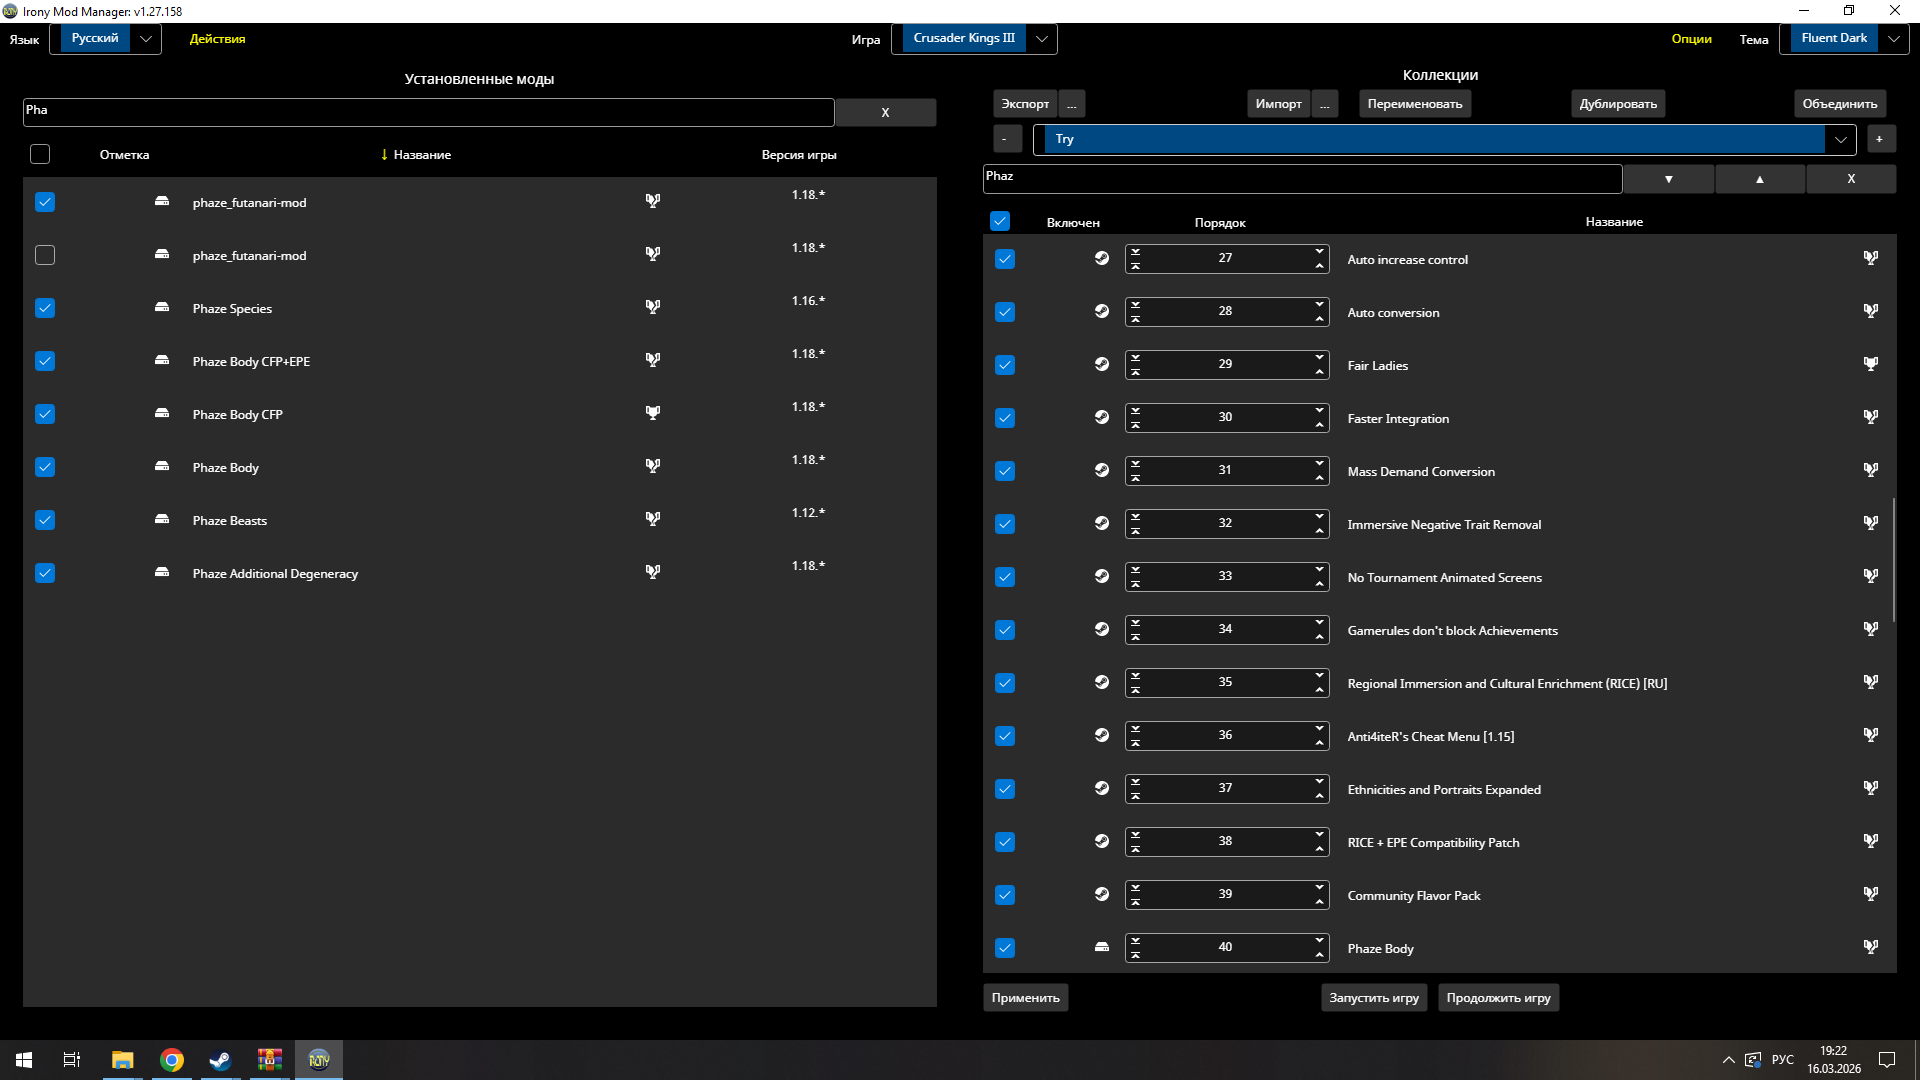
Task: Click the achievement icon for Mass Demand Conversion
Action: (1871, 470)
